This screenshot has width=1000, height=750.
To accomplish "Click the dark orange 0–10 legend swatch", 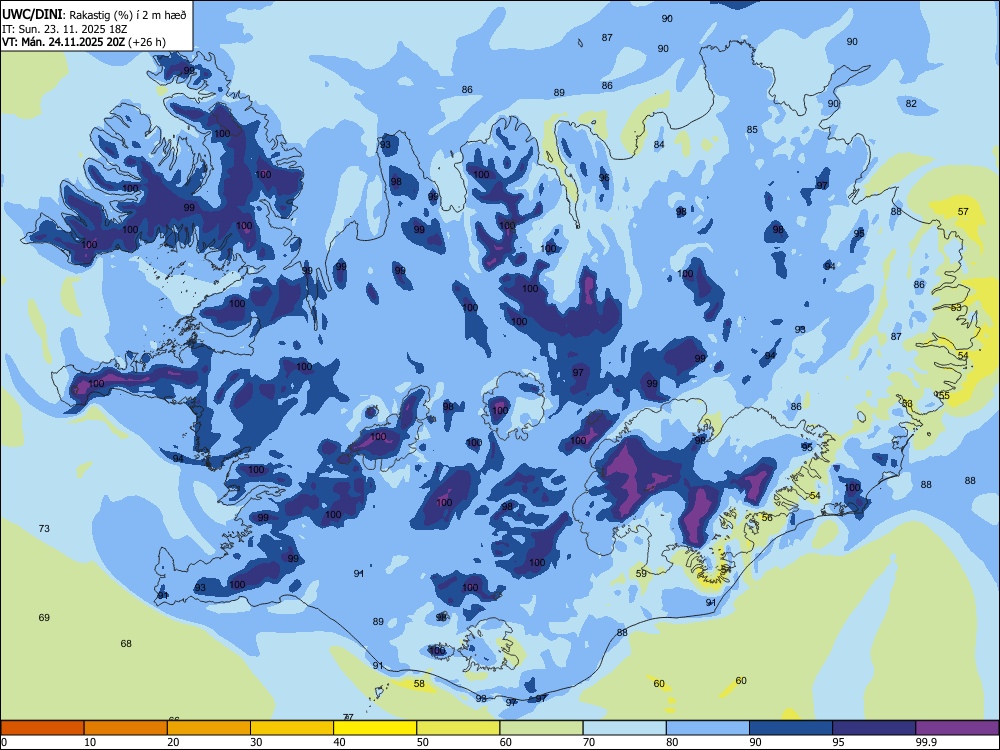I will point(42,728).
